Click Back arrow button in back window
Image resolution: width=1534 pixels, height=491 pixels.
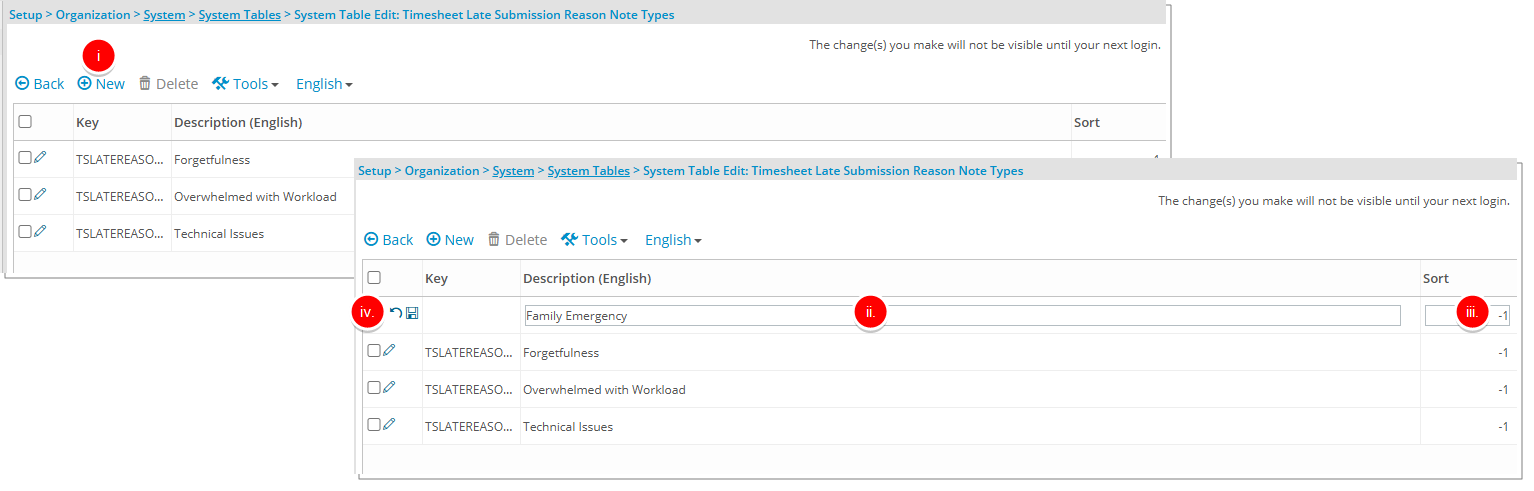(40, 84)
